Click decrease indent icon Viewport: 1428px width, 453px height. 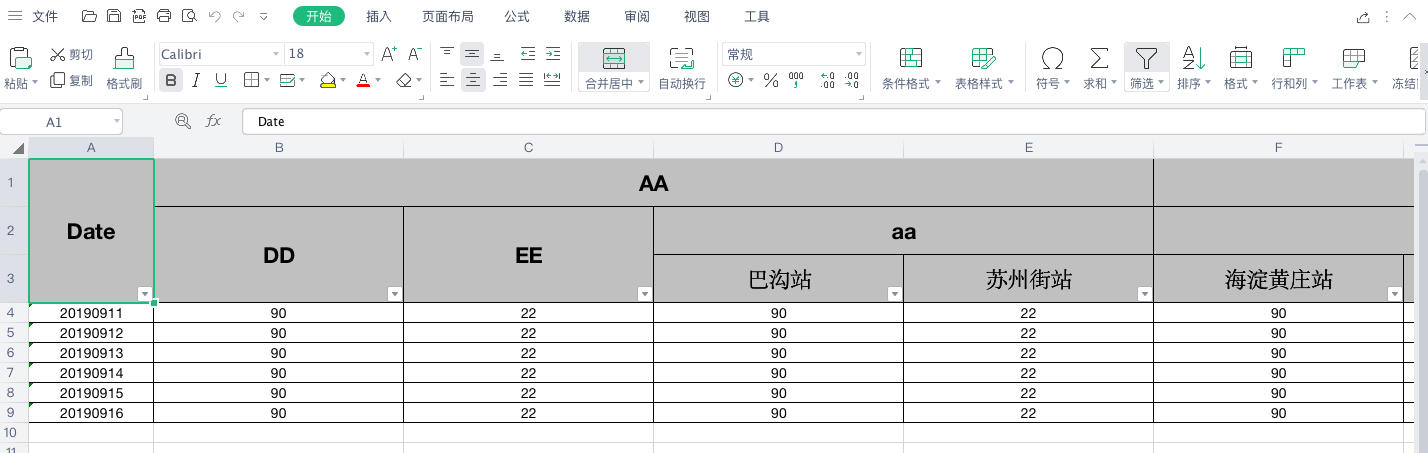(527, 54)
